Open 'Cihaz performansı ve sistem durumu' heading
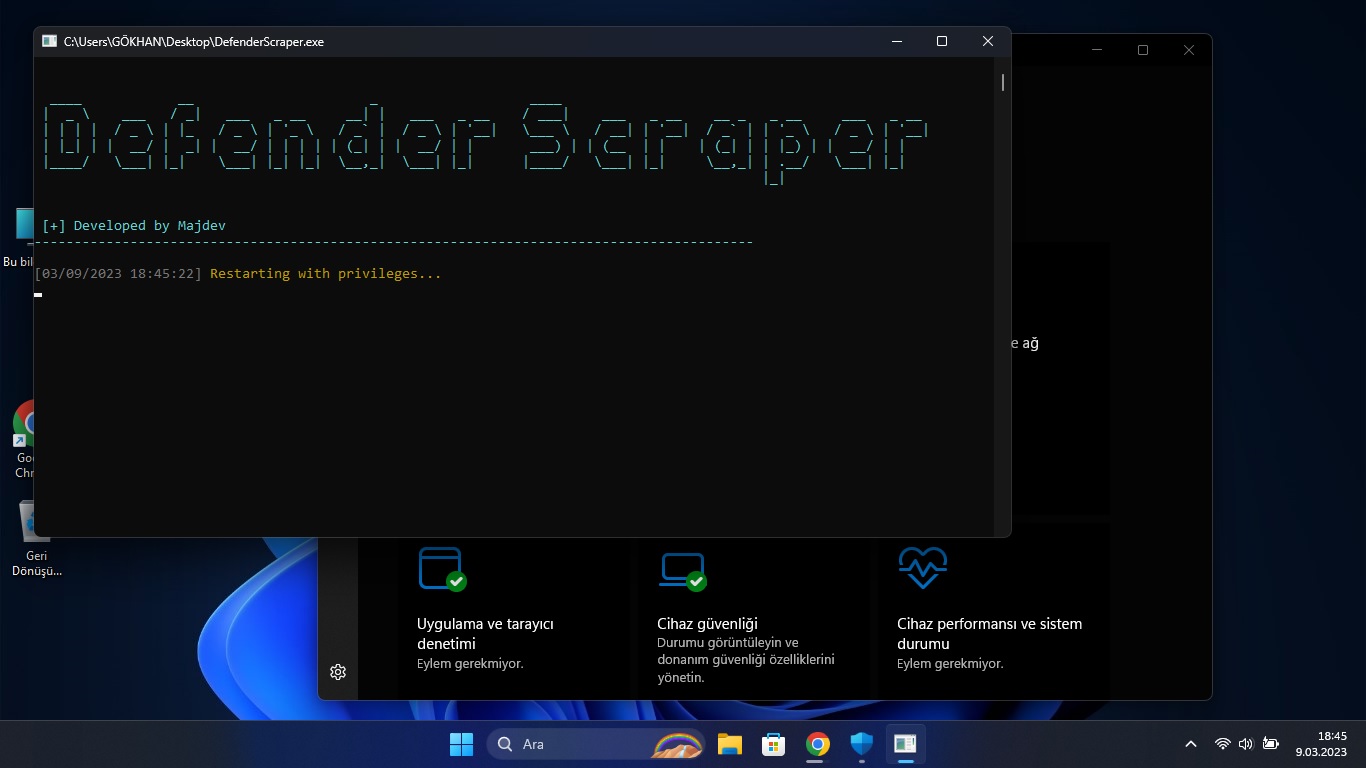 [x=989, y=634]
